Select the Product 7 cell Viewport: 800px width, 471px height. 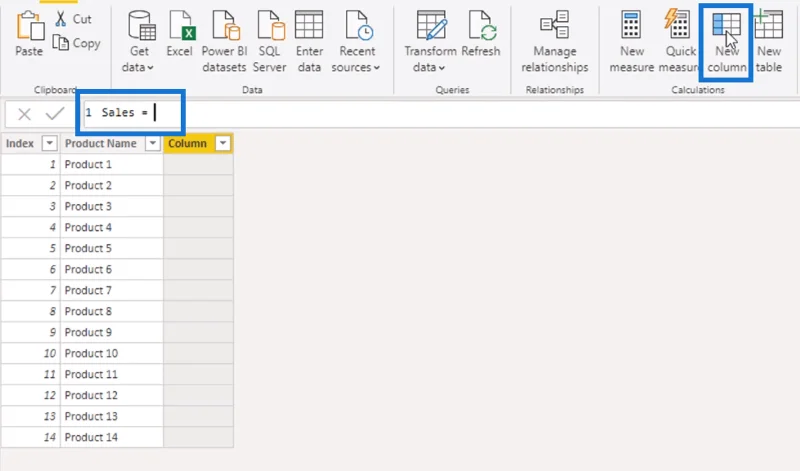click(x=112, y=290)
